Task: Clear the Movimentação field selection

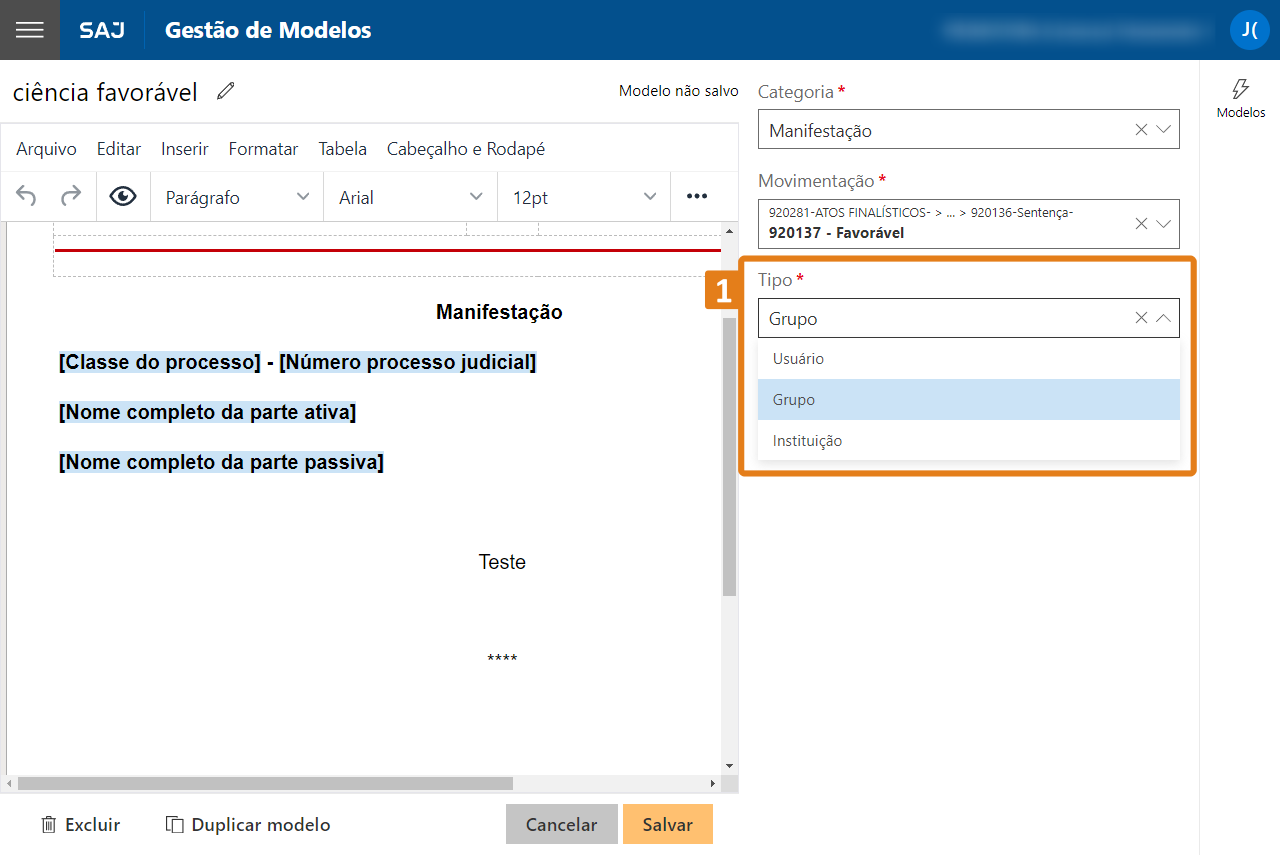Action: click(x=1141, y=224)
